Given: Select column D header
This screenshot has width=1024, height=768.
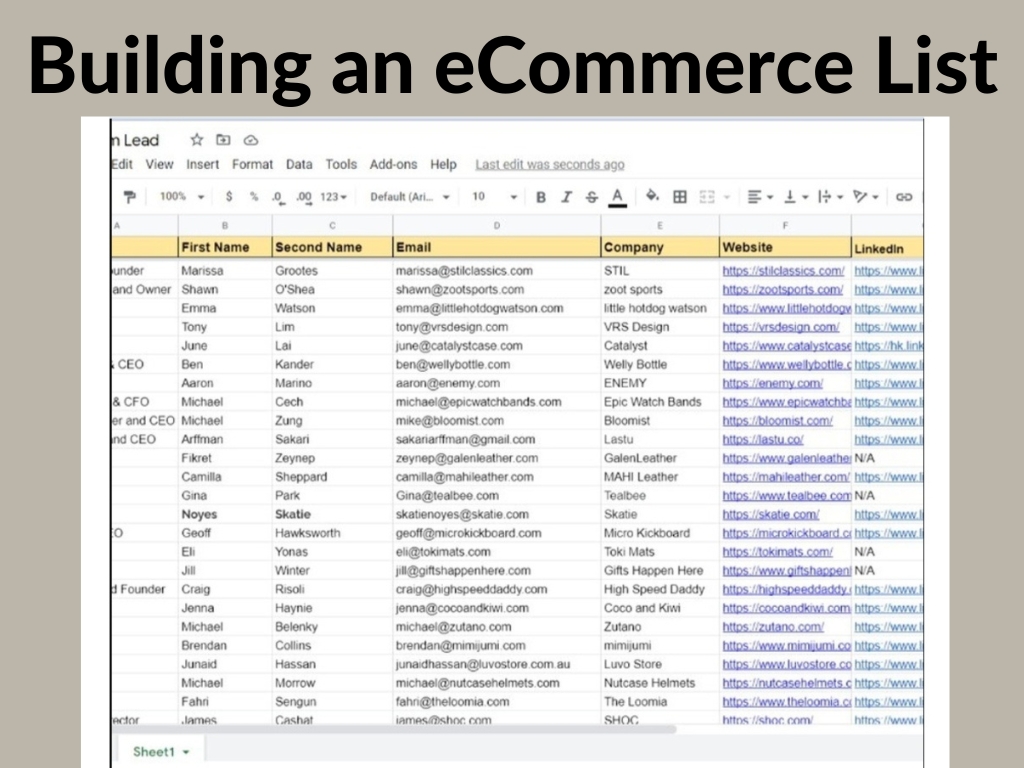Looking at the screenshot, I should coord(496,225).
